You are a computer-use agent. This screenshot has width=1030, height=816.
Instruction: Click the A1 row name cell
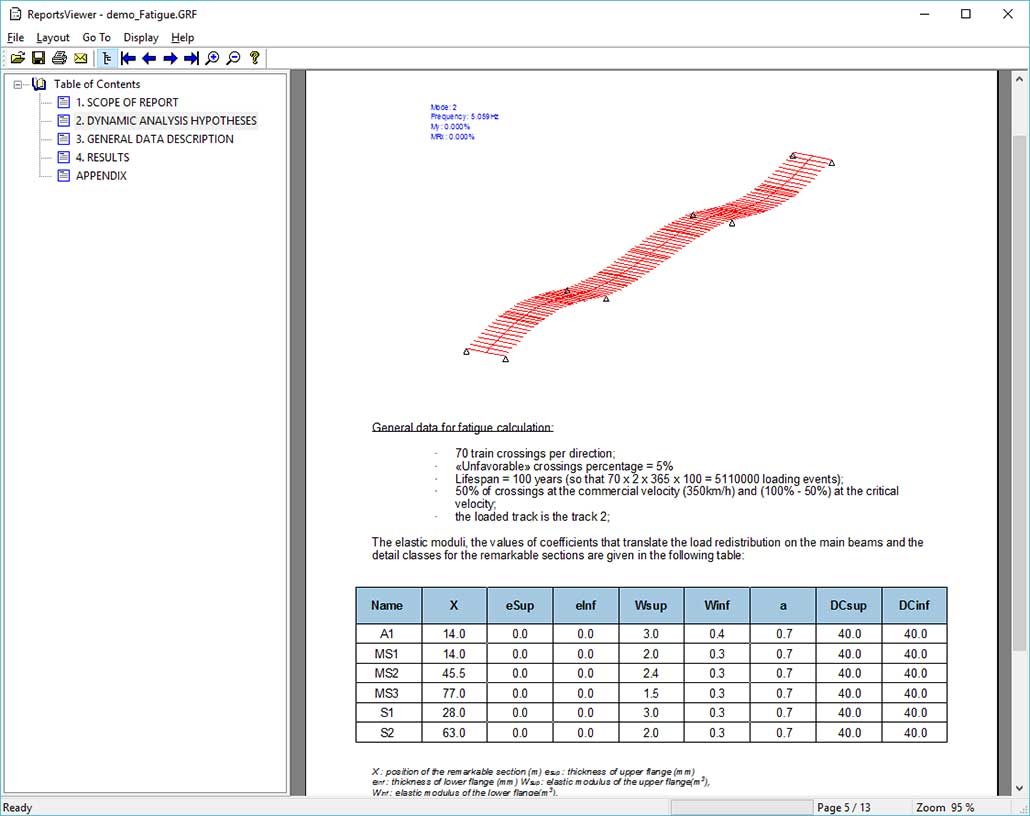click(x=388, y=634)
